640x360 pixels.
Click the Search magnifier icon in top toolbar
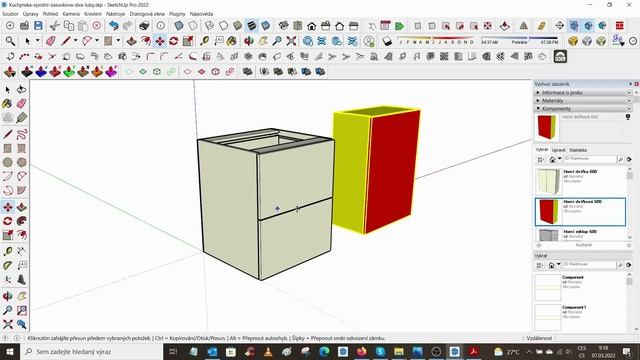pyautogui.click(x=10, y=41)
